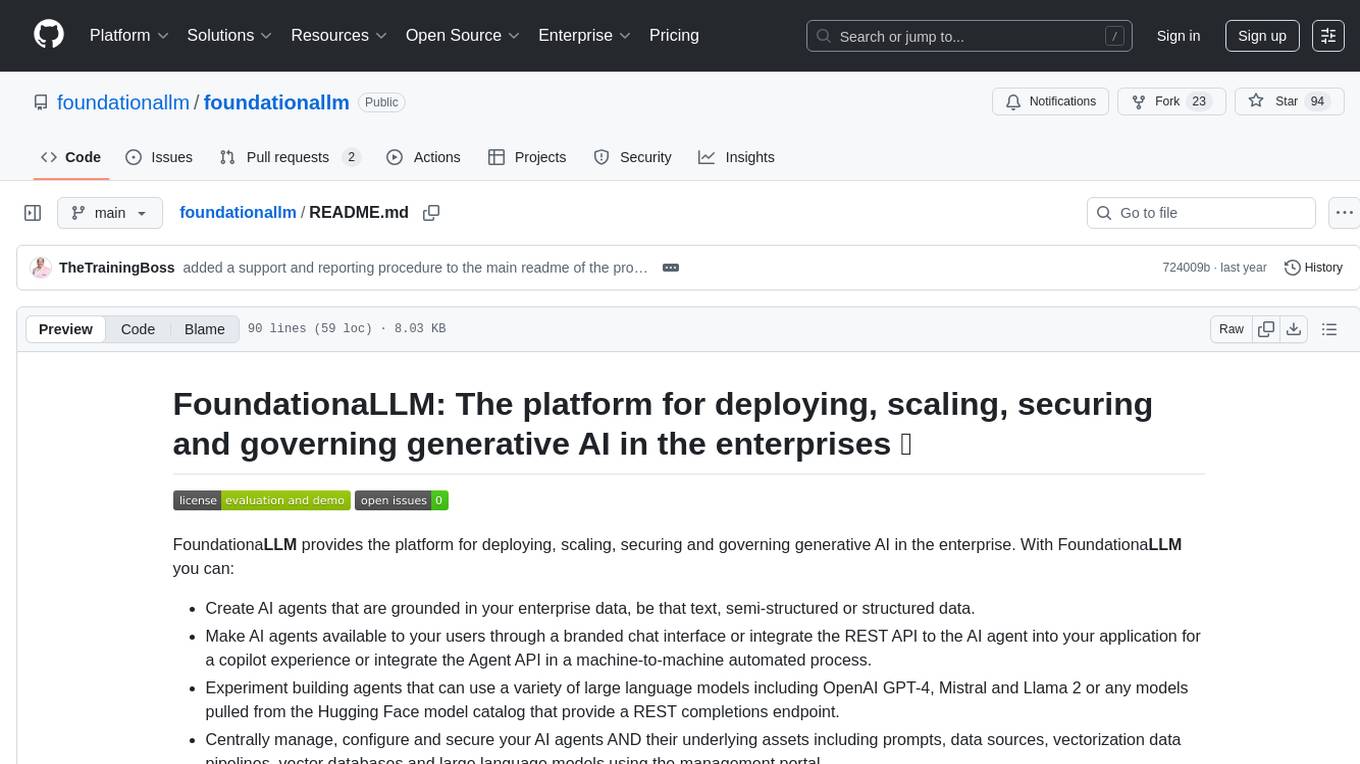Click the fork count 23
1360x764 pixels.
(x=1199, y=102)
